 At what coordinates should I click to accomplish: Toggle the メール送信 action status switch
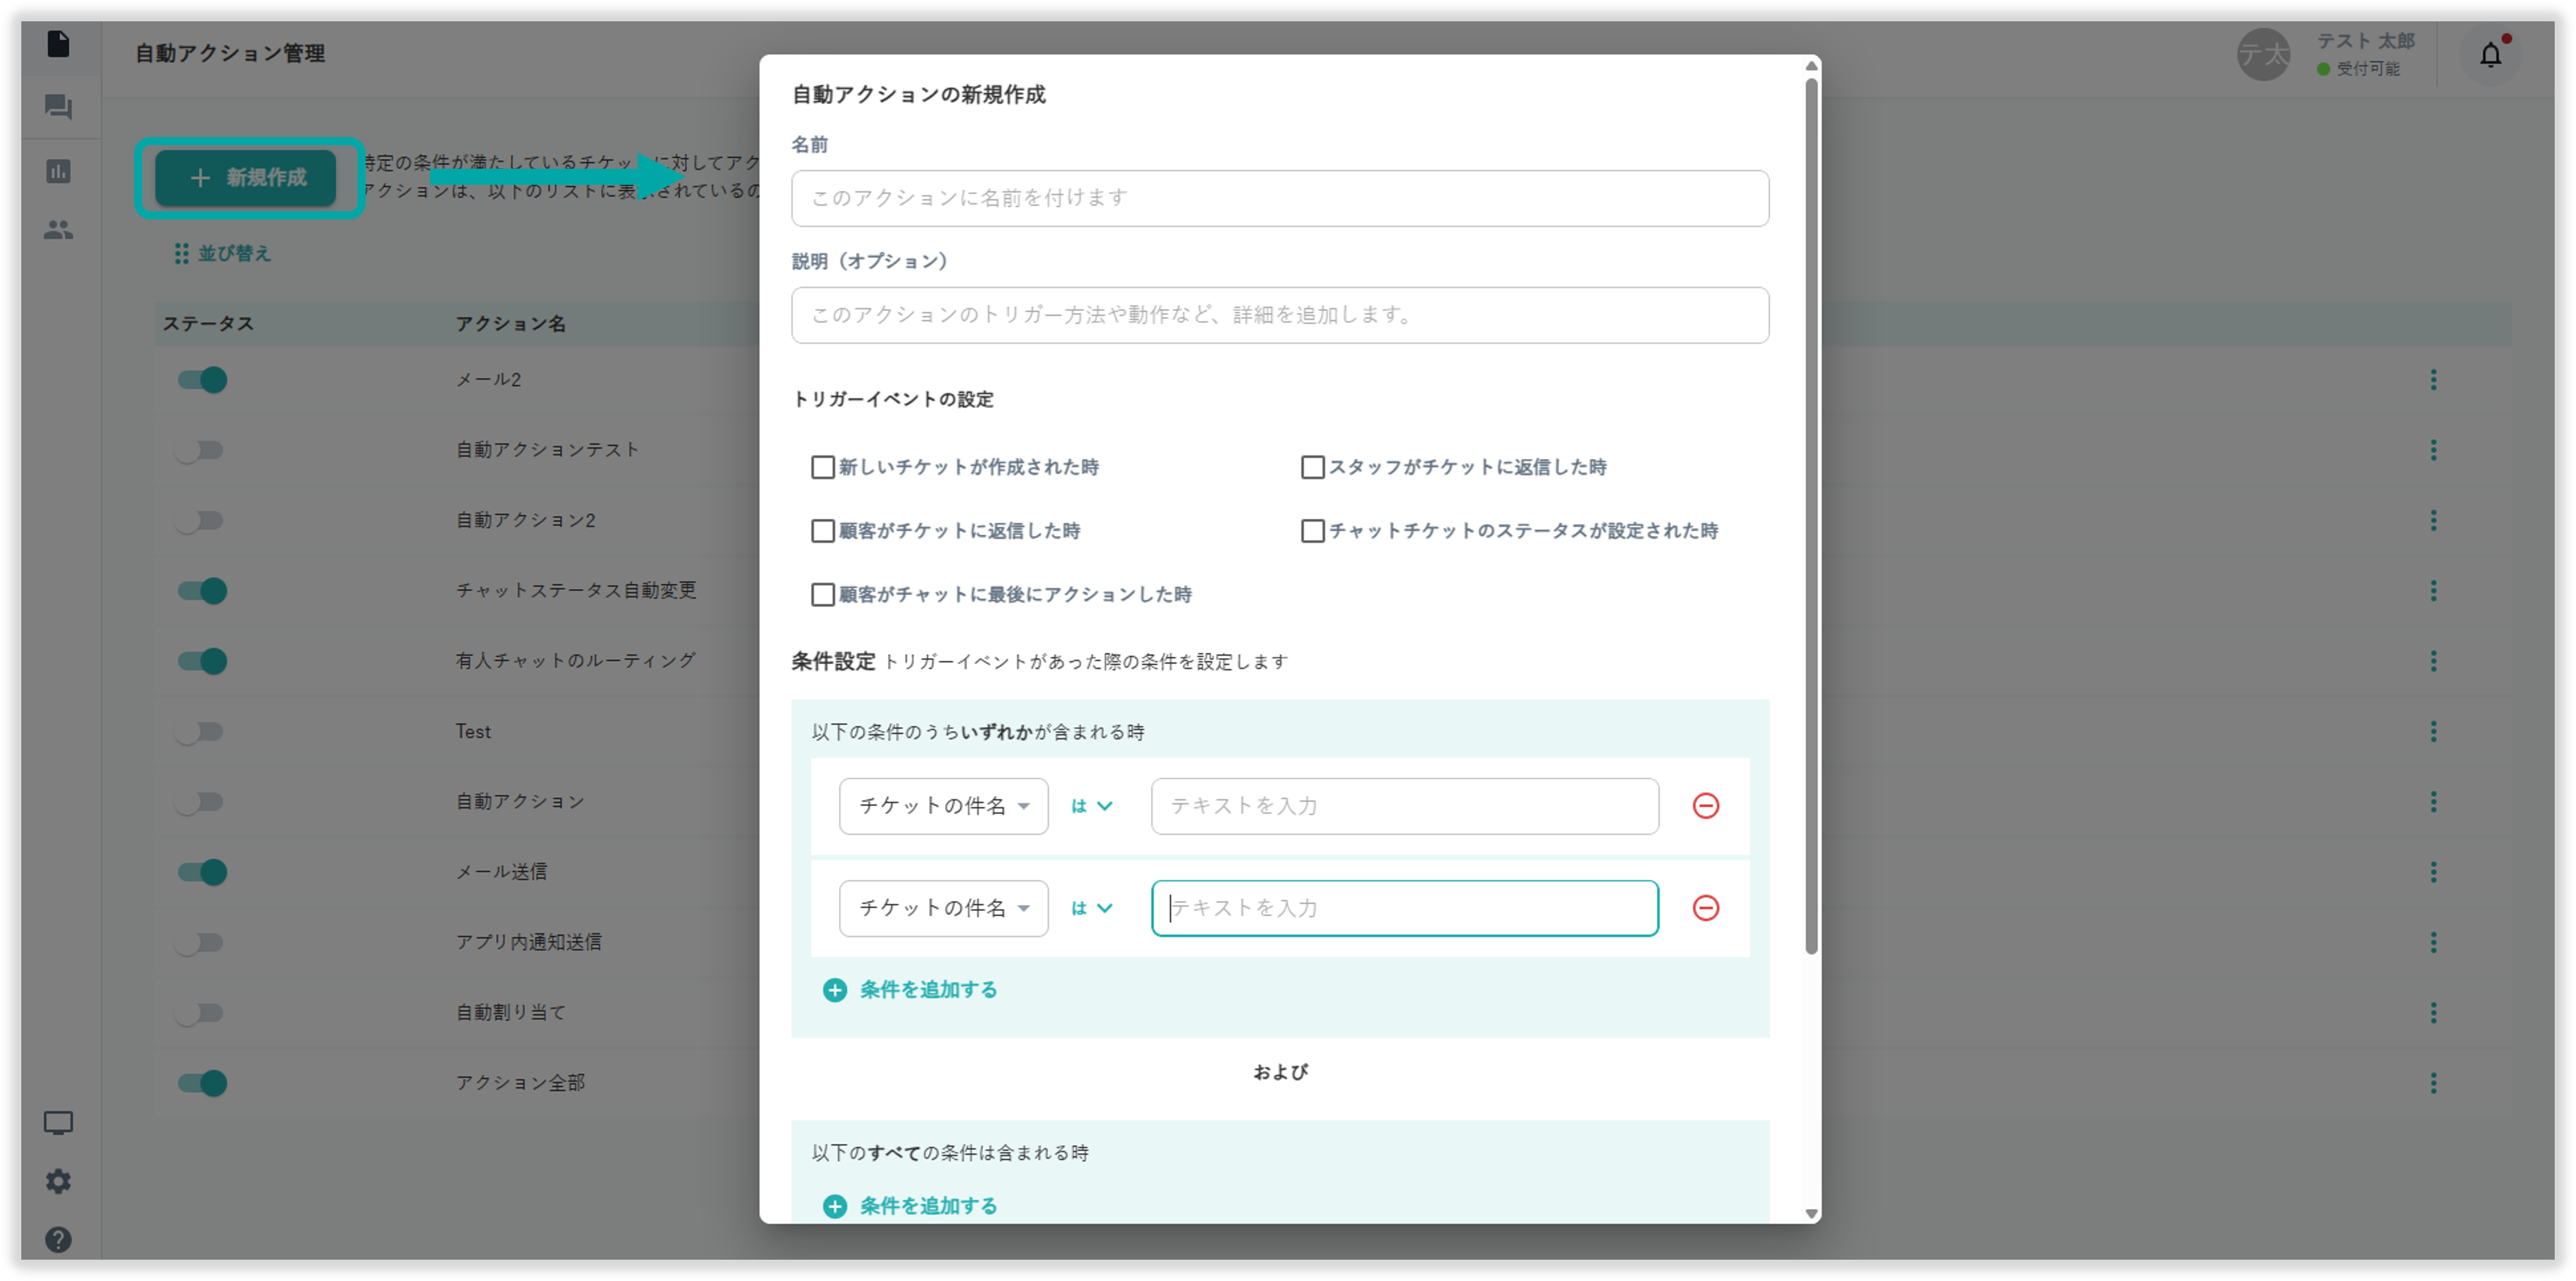[x=202, y=872]
